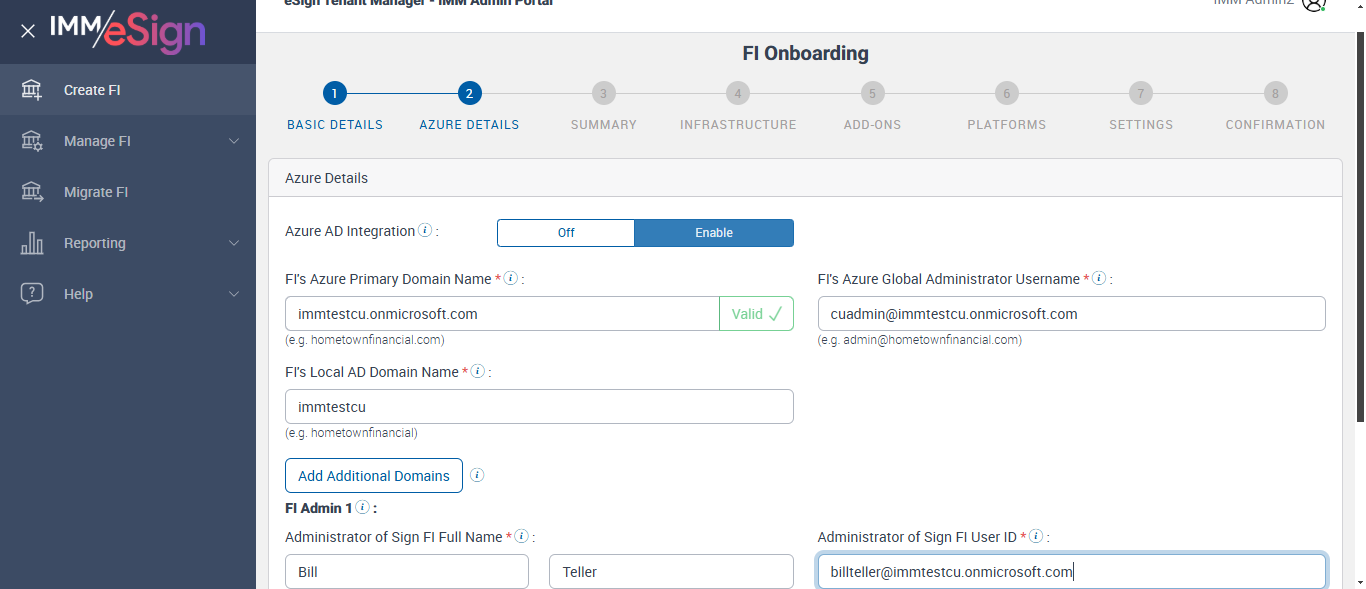1366x589 pixels.
Task: Click the AZURE DETAILS step label
Action: click(x=469, y=125)
